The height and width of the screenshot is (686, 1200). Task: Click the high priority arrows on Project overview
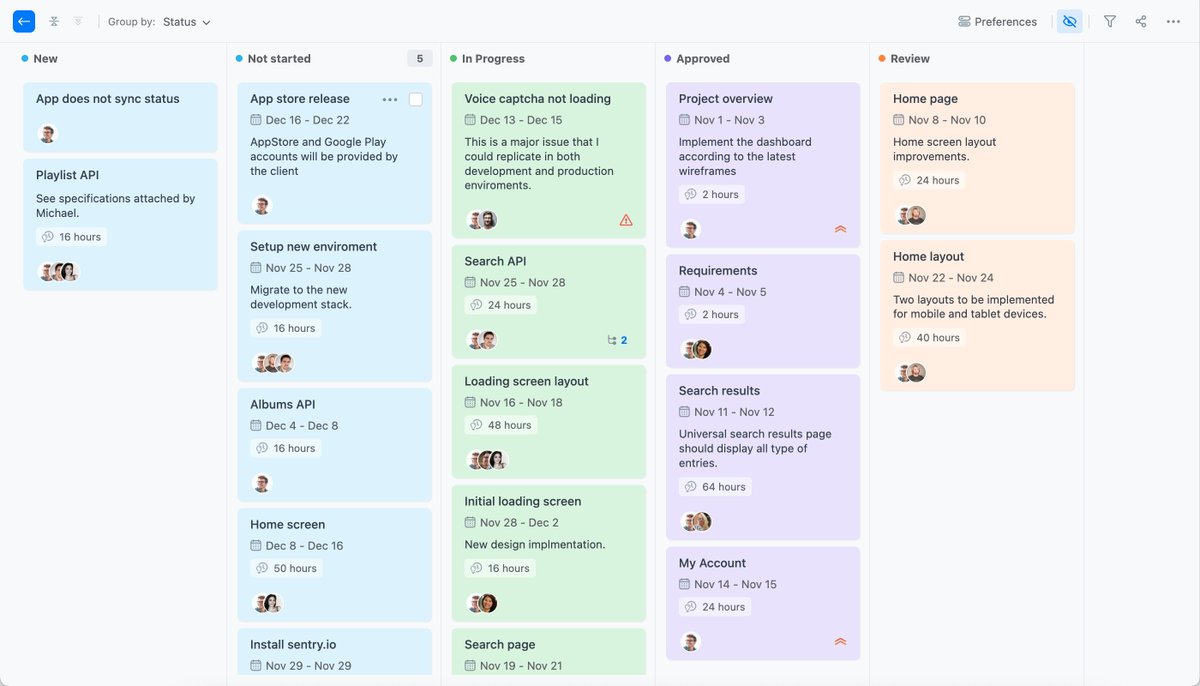click(840, 229)
